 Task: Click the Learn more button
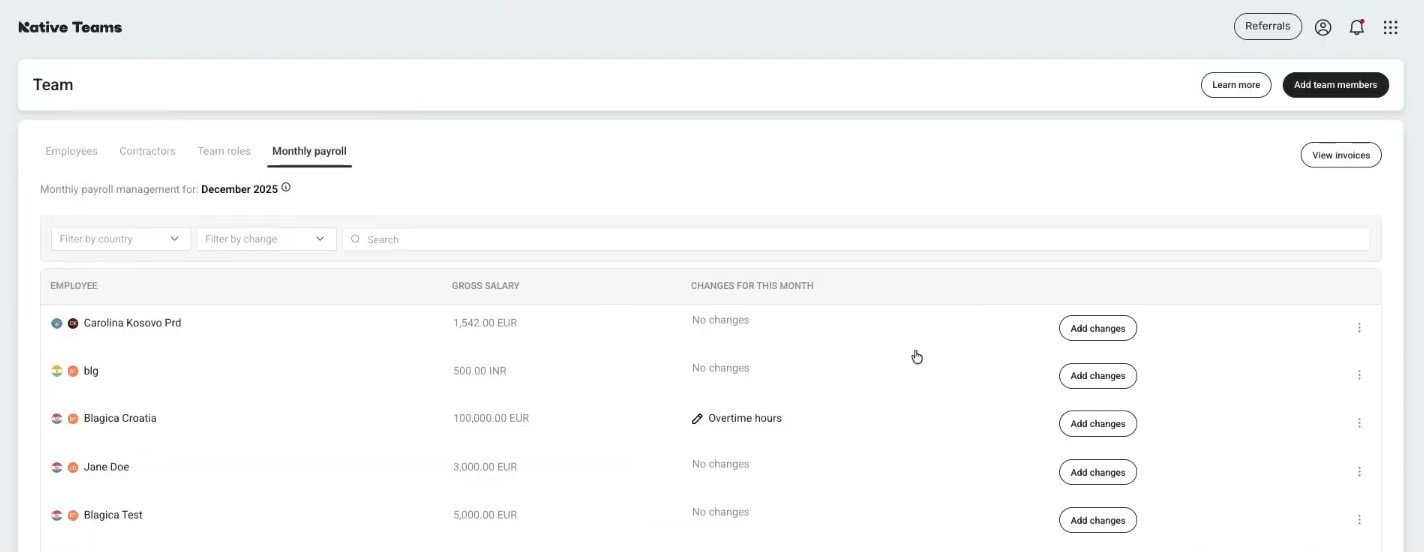point(1236,85)
